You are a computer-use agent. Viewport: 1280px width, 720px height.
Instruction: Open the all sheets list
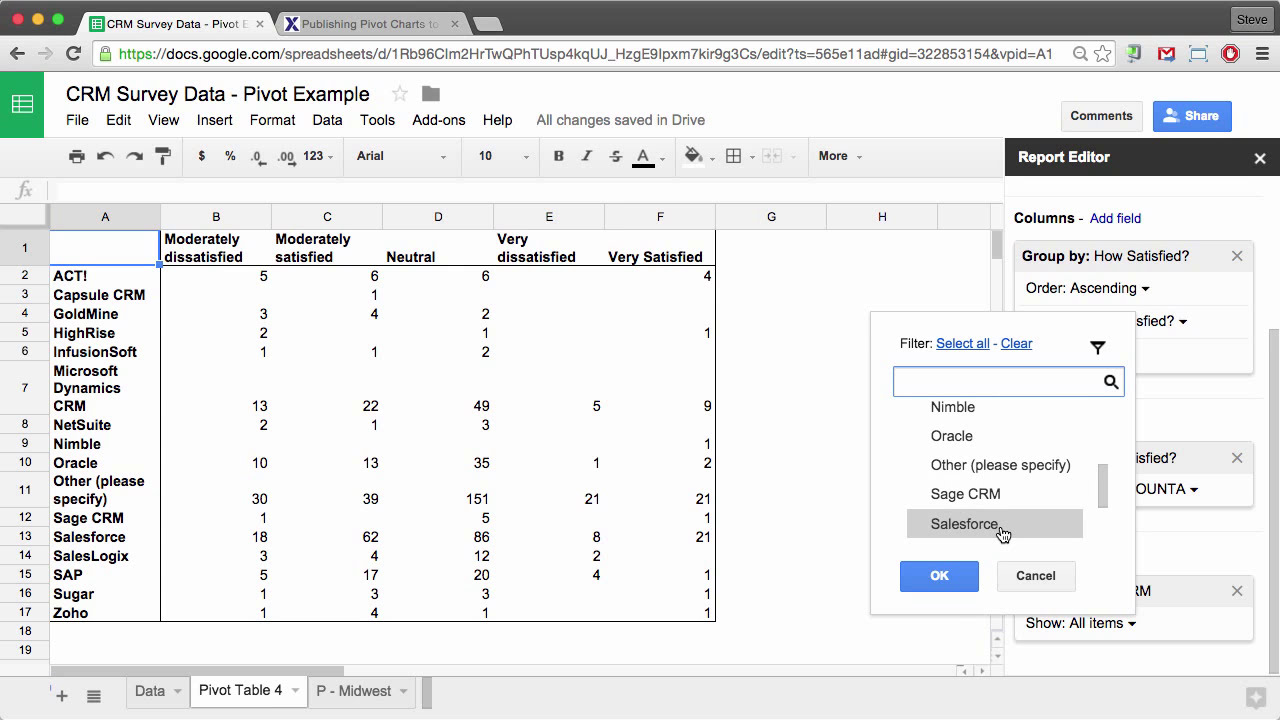(x=94, y=696)
